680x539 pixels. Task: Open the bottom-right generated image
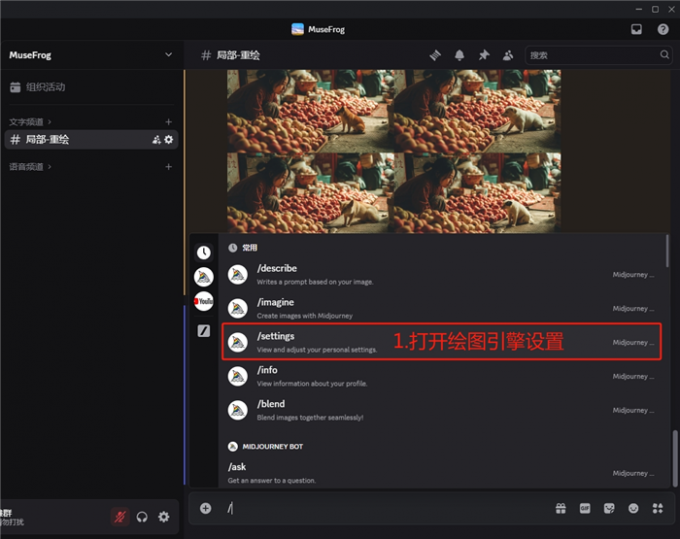click(477, 193)
